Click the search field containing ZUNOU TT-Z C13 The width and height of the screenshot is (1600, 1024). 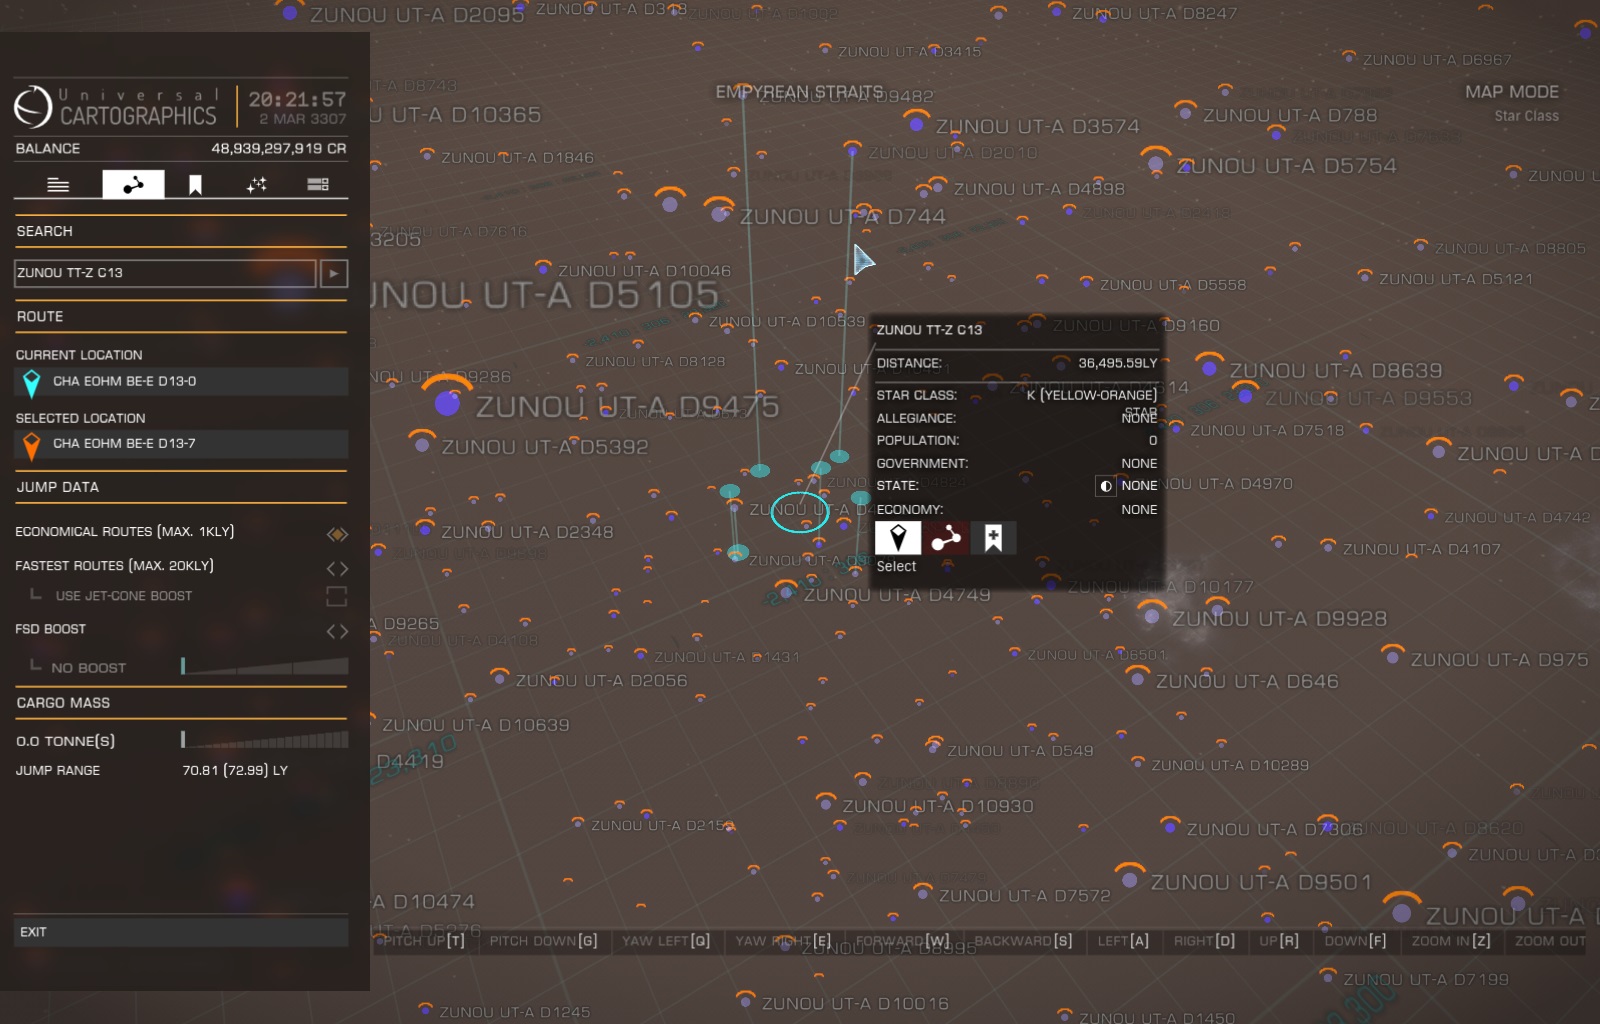tap(165, 273)
